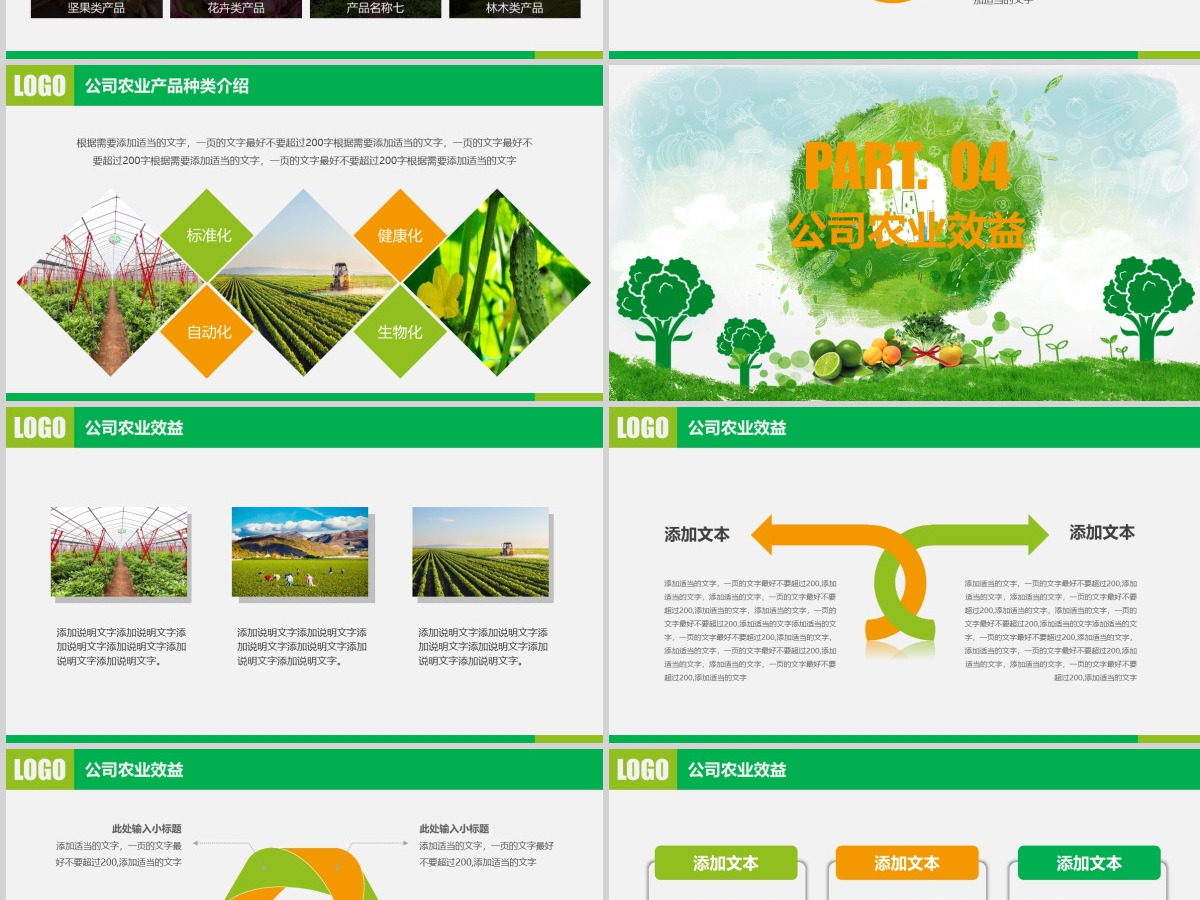Click the orange 添加文本 label box
Screen dimensions: 1200x900
[x=907, y=863]
